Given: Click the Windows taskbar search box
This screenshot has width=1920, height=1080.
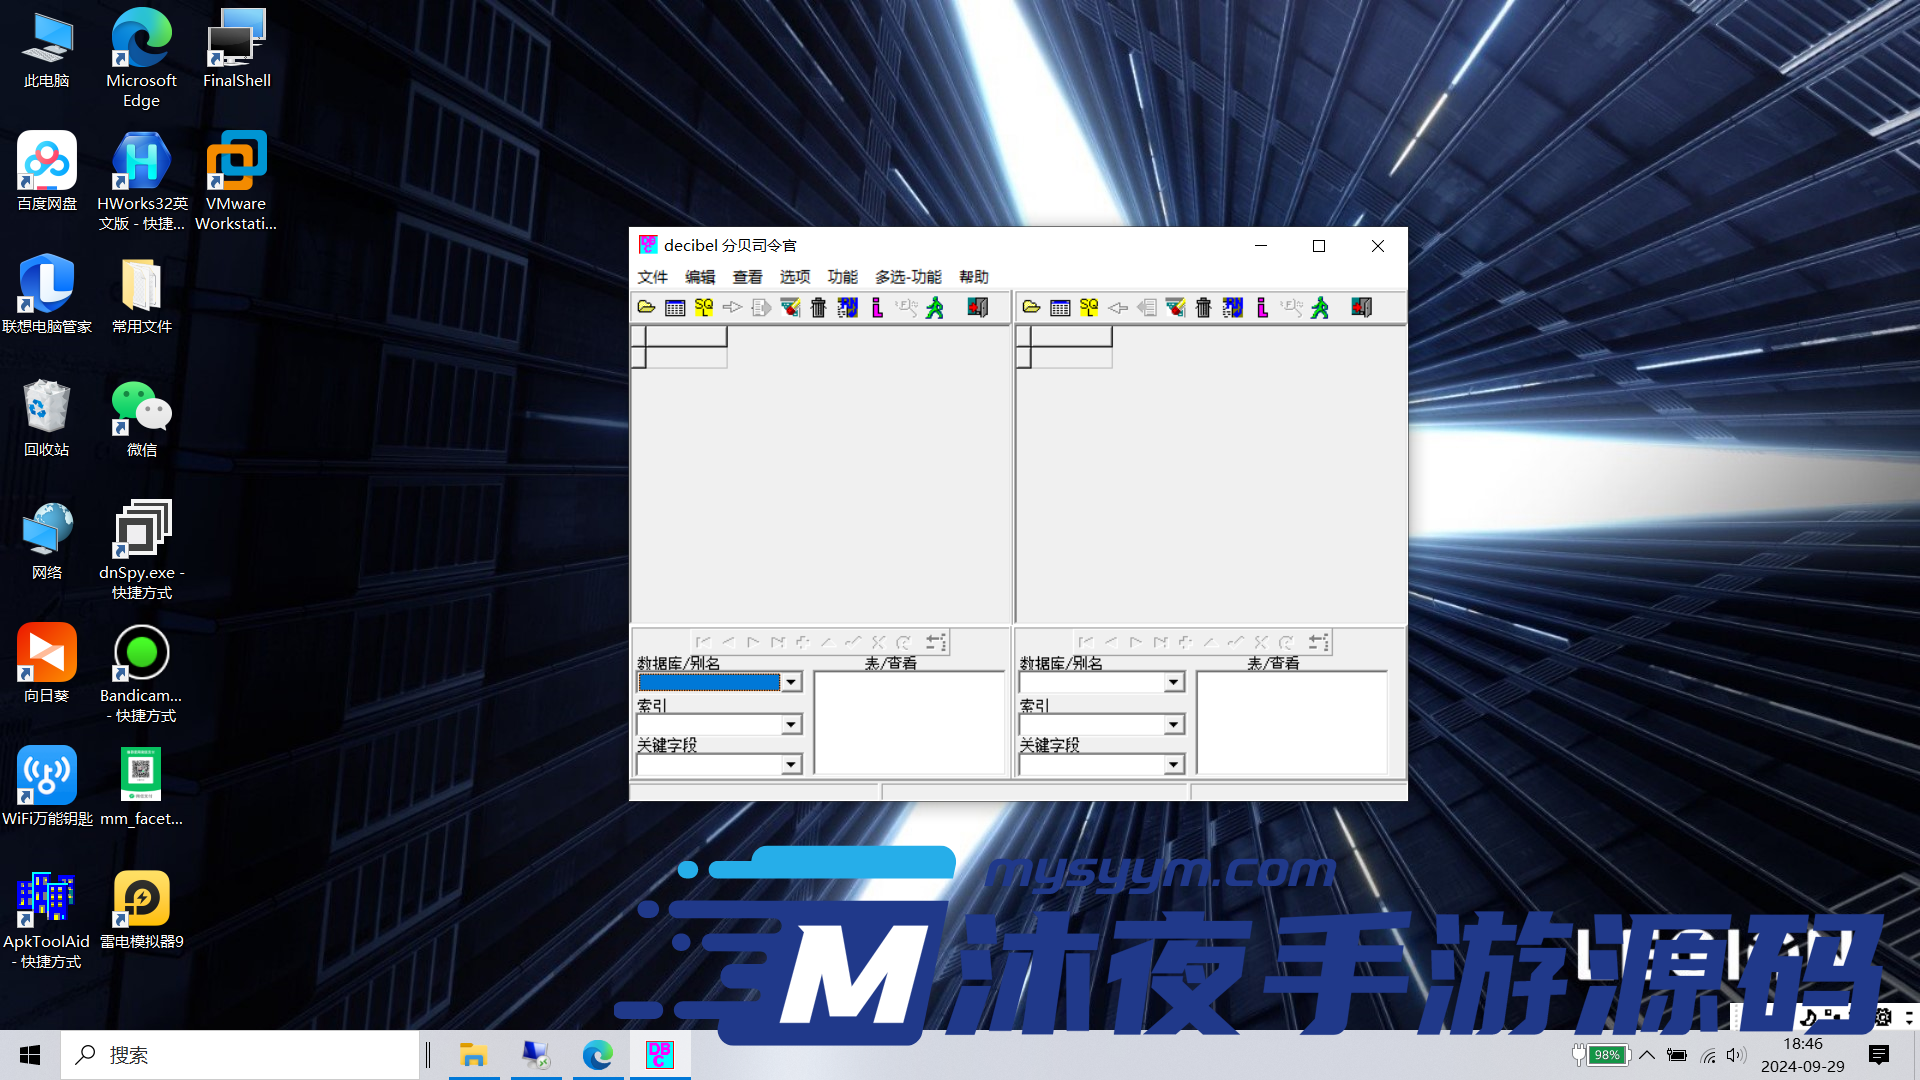Looking at the screenshot, I should [x=240, y=1055].
